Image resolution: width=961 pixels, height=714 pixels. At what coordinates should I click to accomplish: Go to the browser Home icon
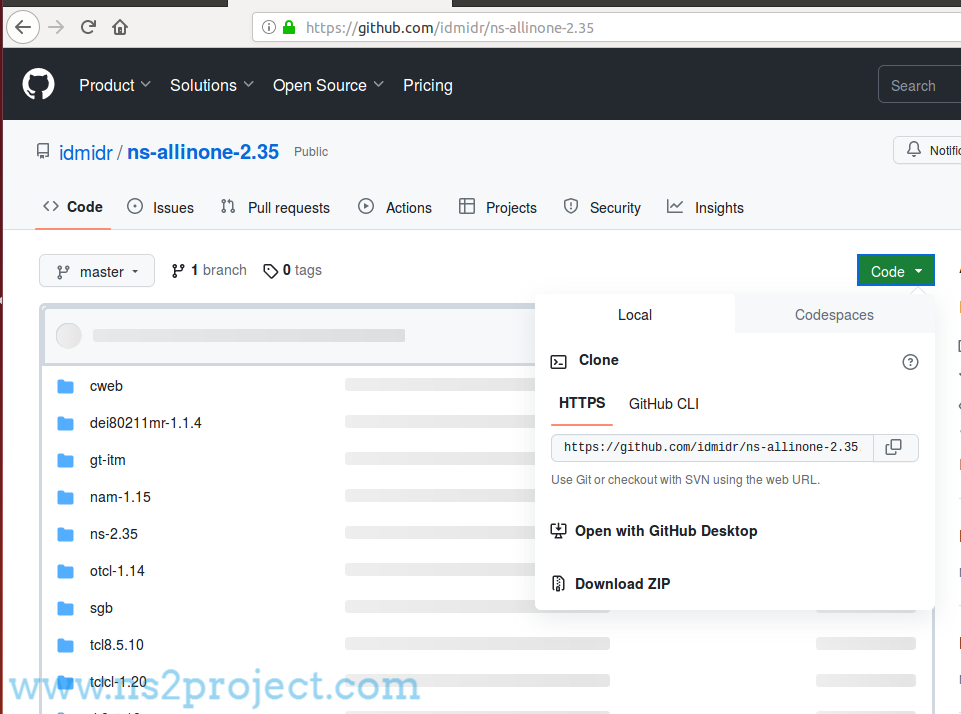[120, 27]
